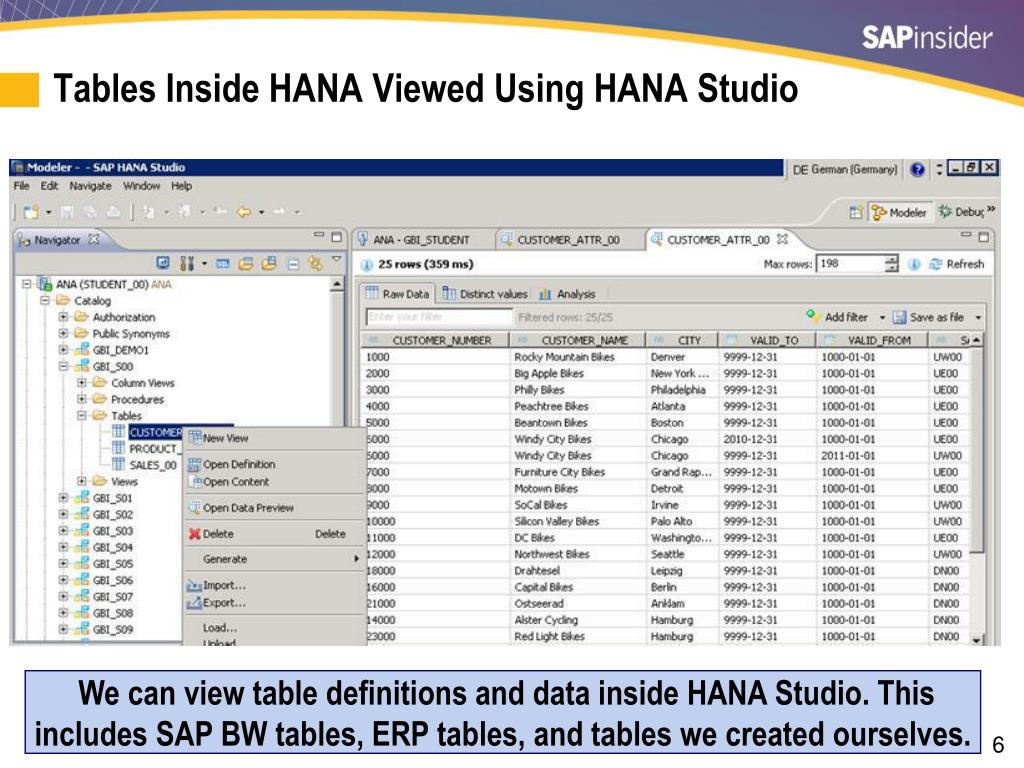This screenshot has width=1024, height=768.
Task: Maximize the Navigator panel
Action: pyautogui.click(x=336, y=236)
